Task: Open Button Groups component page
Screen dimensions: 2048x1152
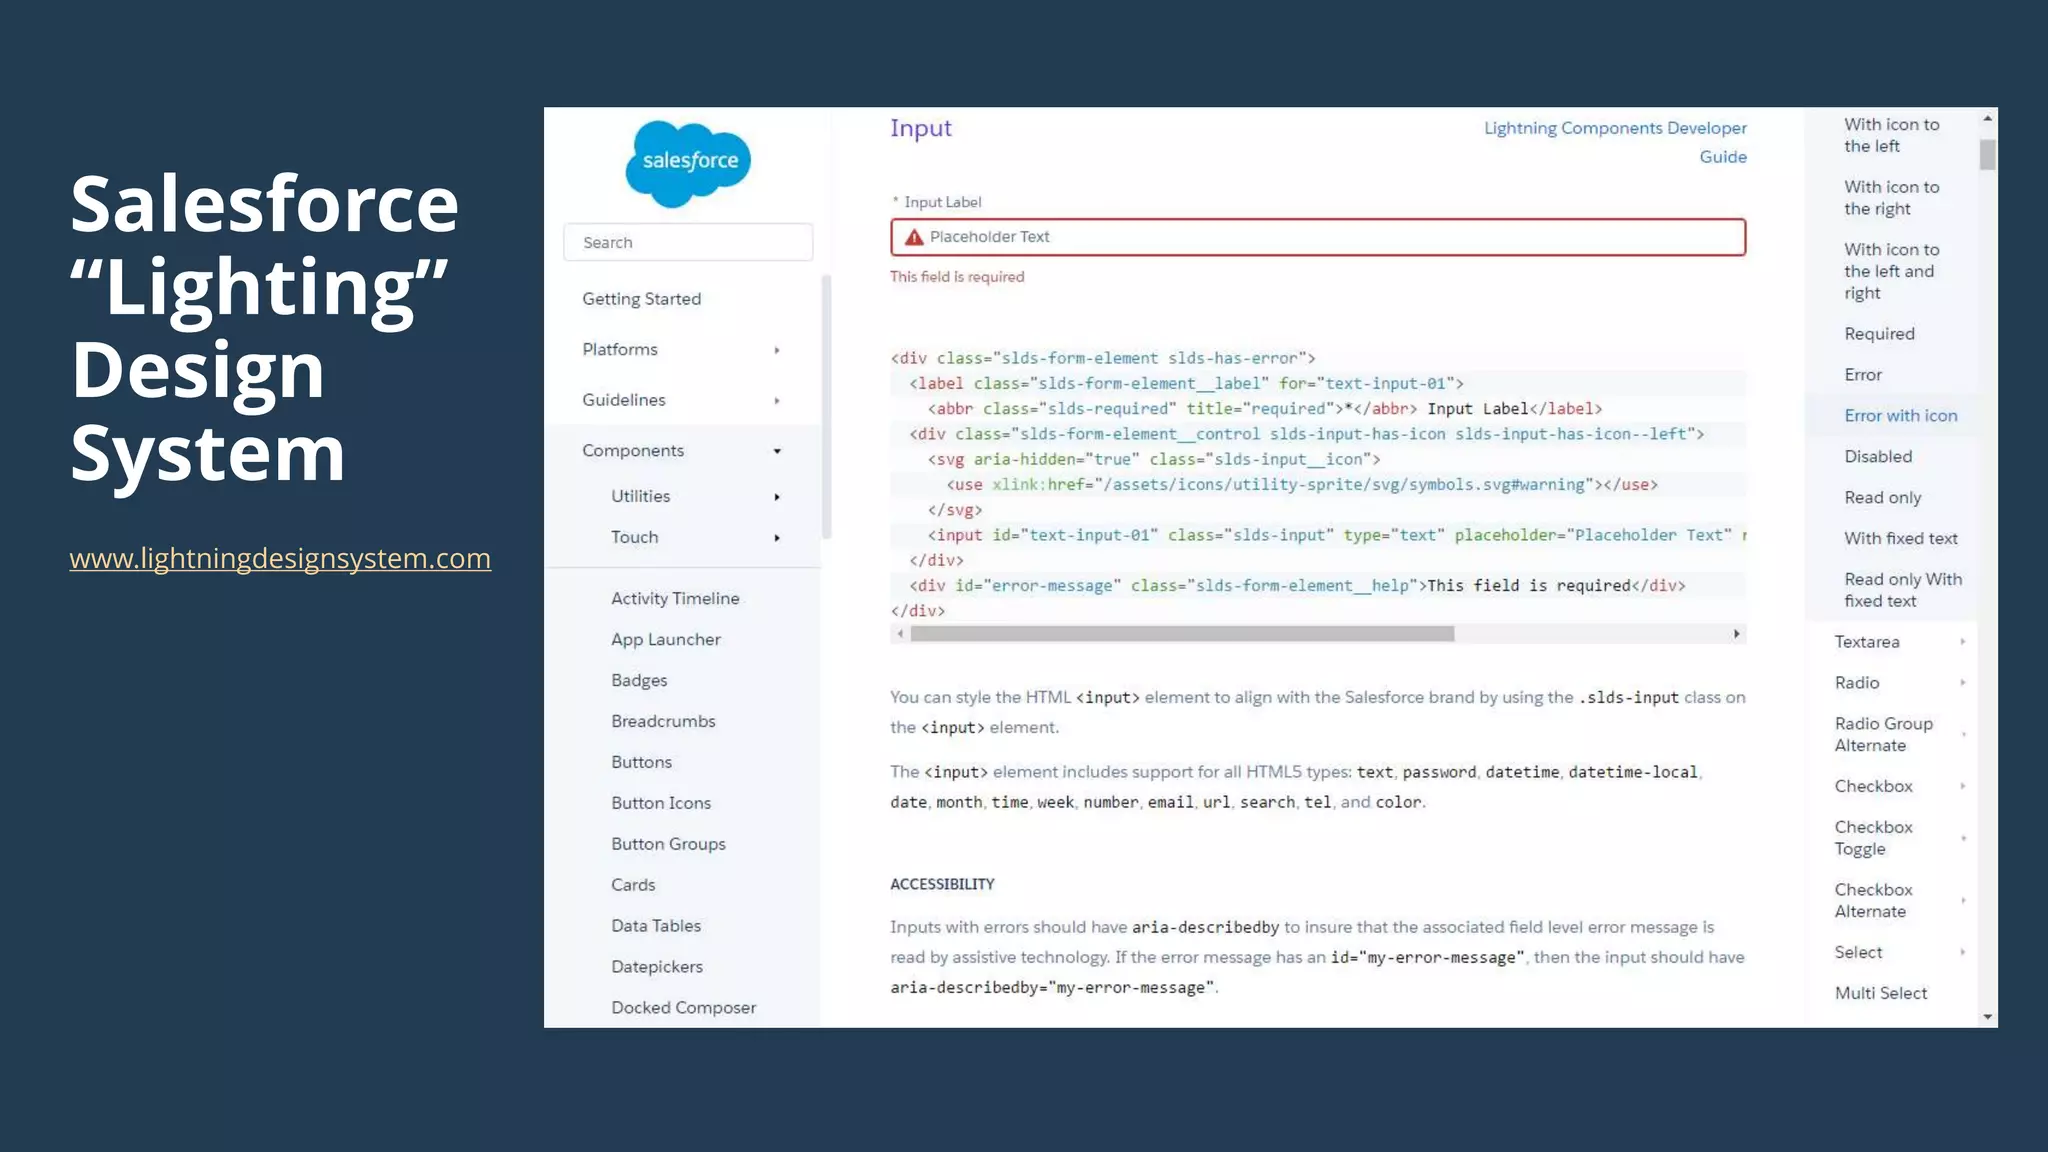Action: [669, 844]
